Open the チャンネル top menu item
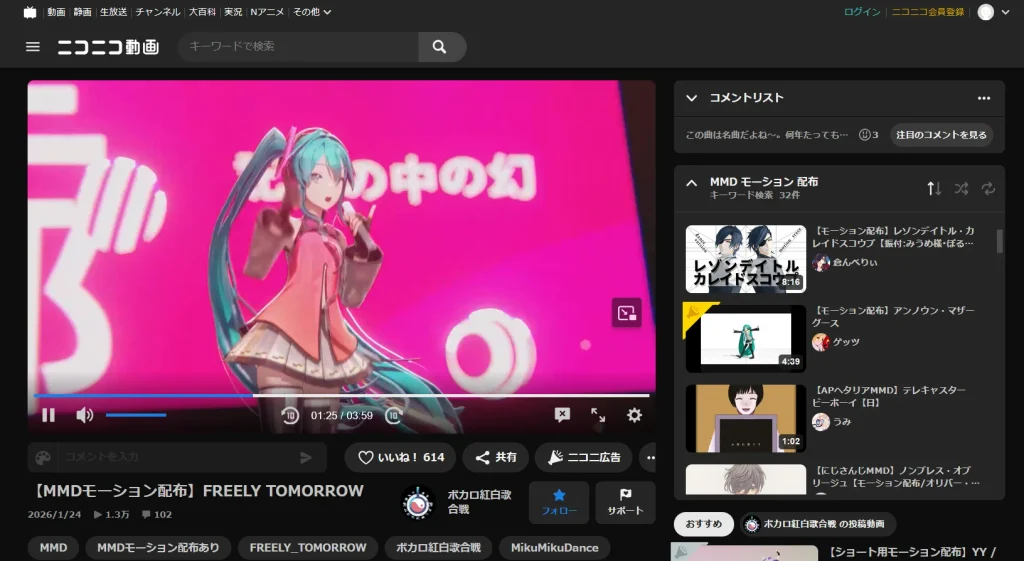Viewport: 1024px width, 561px height. pos(157,12)
